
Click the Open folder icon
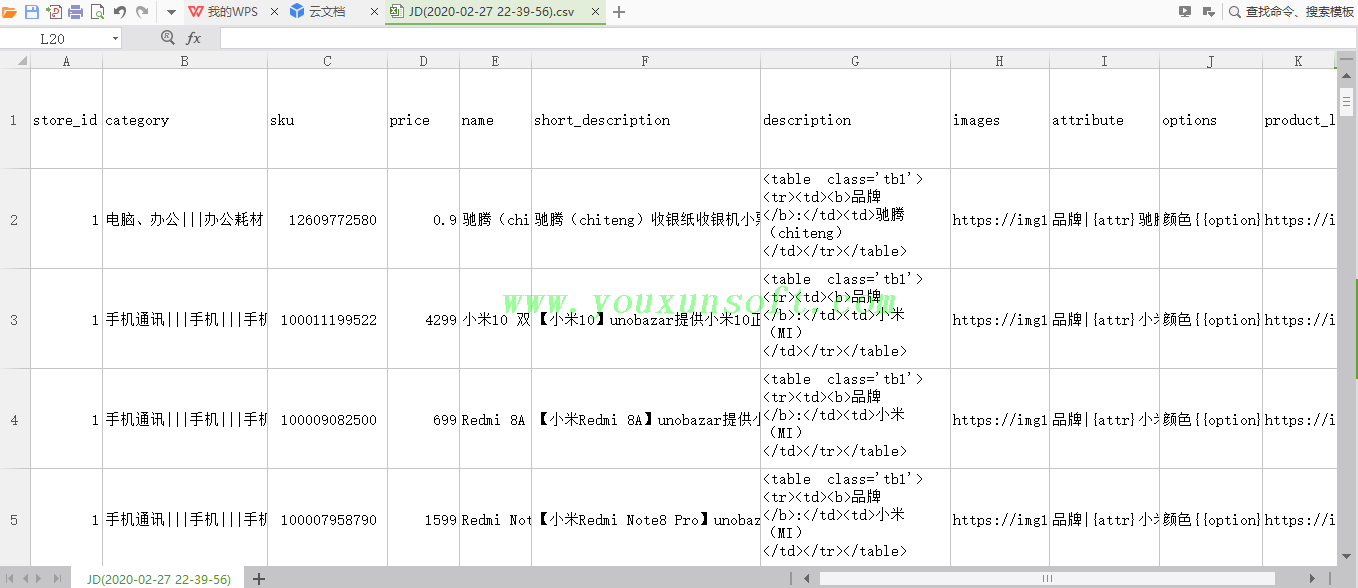pyautogui.click(x=9, y=12)
